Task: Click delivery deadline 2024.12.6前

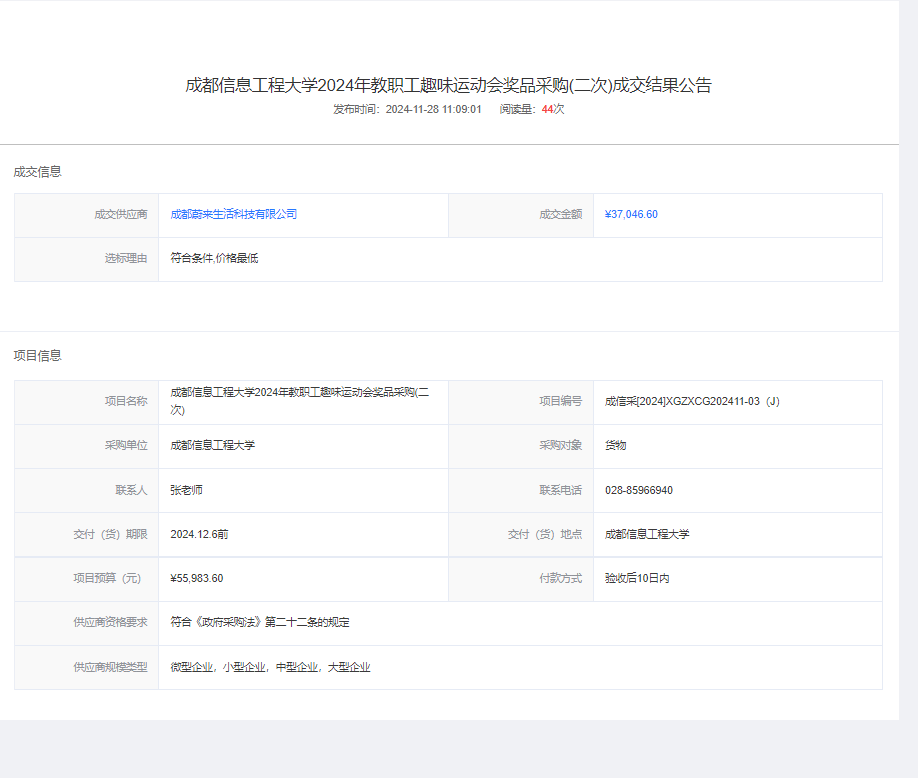Action: pyautogui.click(x=199, y=534)
